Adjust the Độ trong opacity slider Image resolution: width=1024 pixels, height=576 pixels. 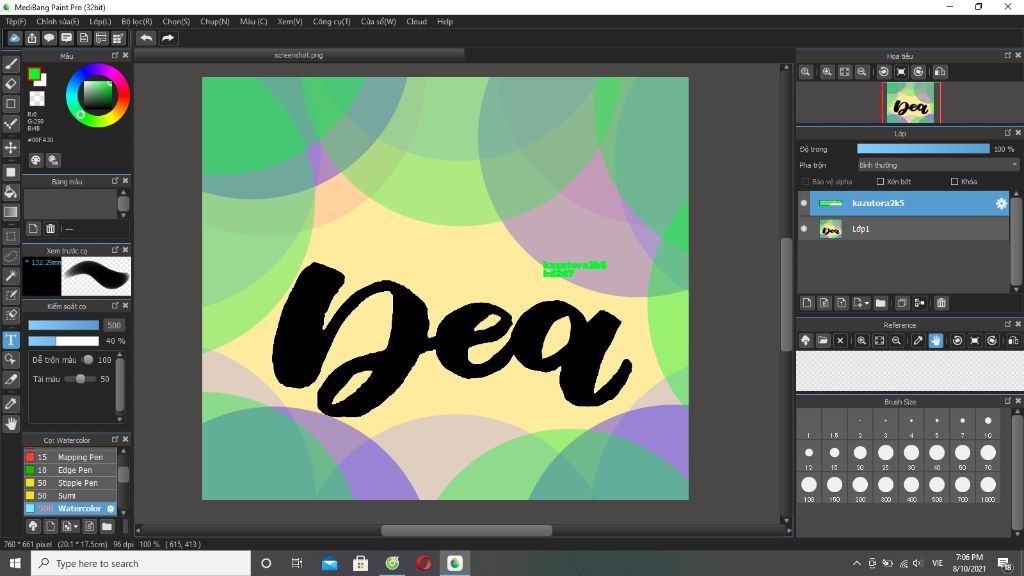point(923,149)
